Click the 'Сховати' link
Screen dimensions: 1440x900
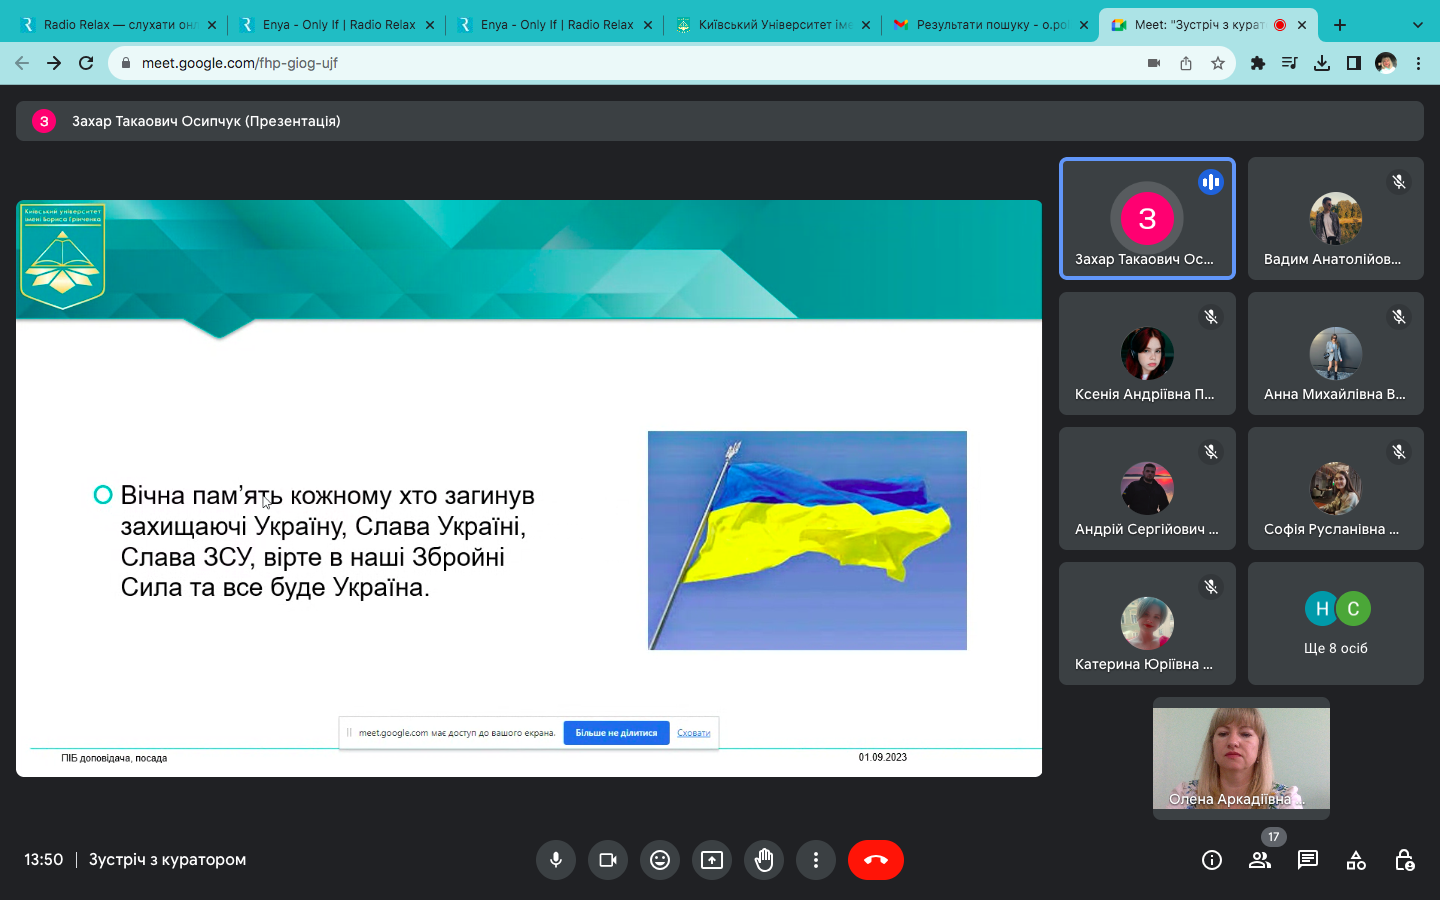click(693, 733)
